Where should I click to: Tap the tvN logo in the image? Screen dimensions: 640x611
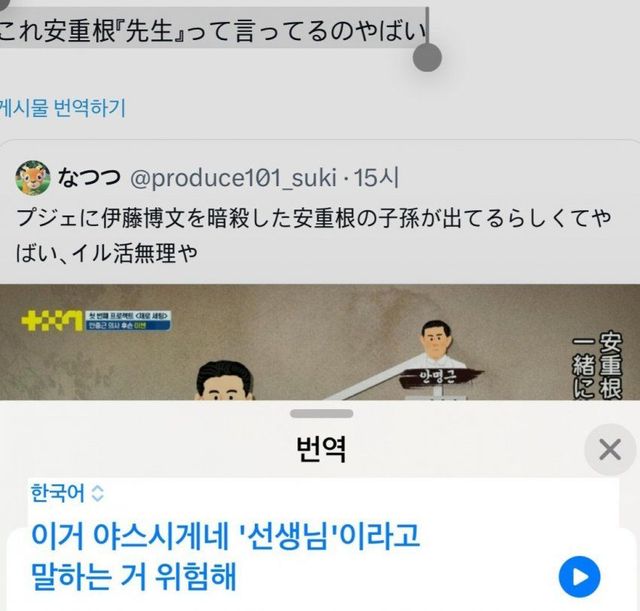click(52, 321)
